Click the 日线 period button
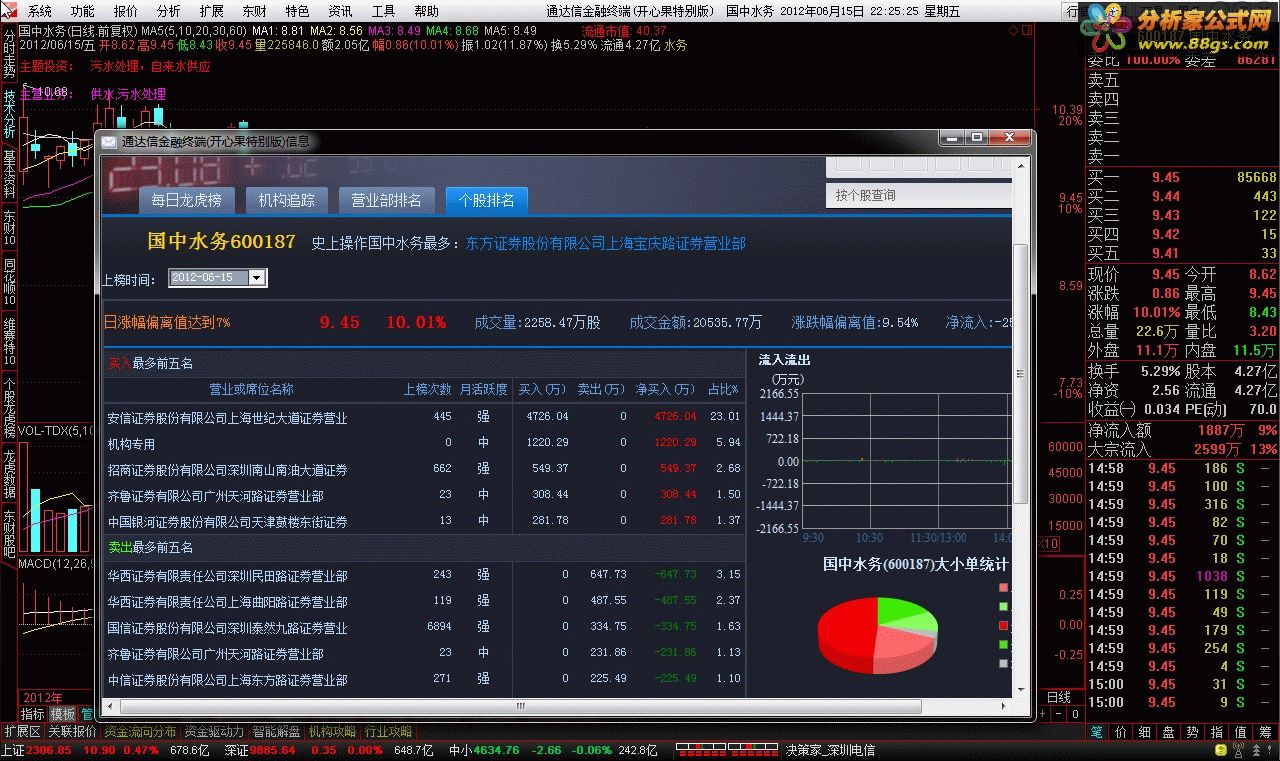This screenshot has height=761, width=1280. [x=1059, y=697]
